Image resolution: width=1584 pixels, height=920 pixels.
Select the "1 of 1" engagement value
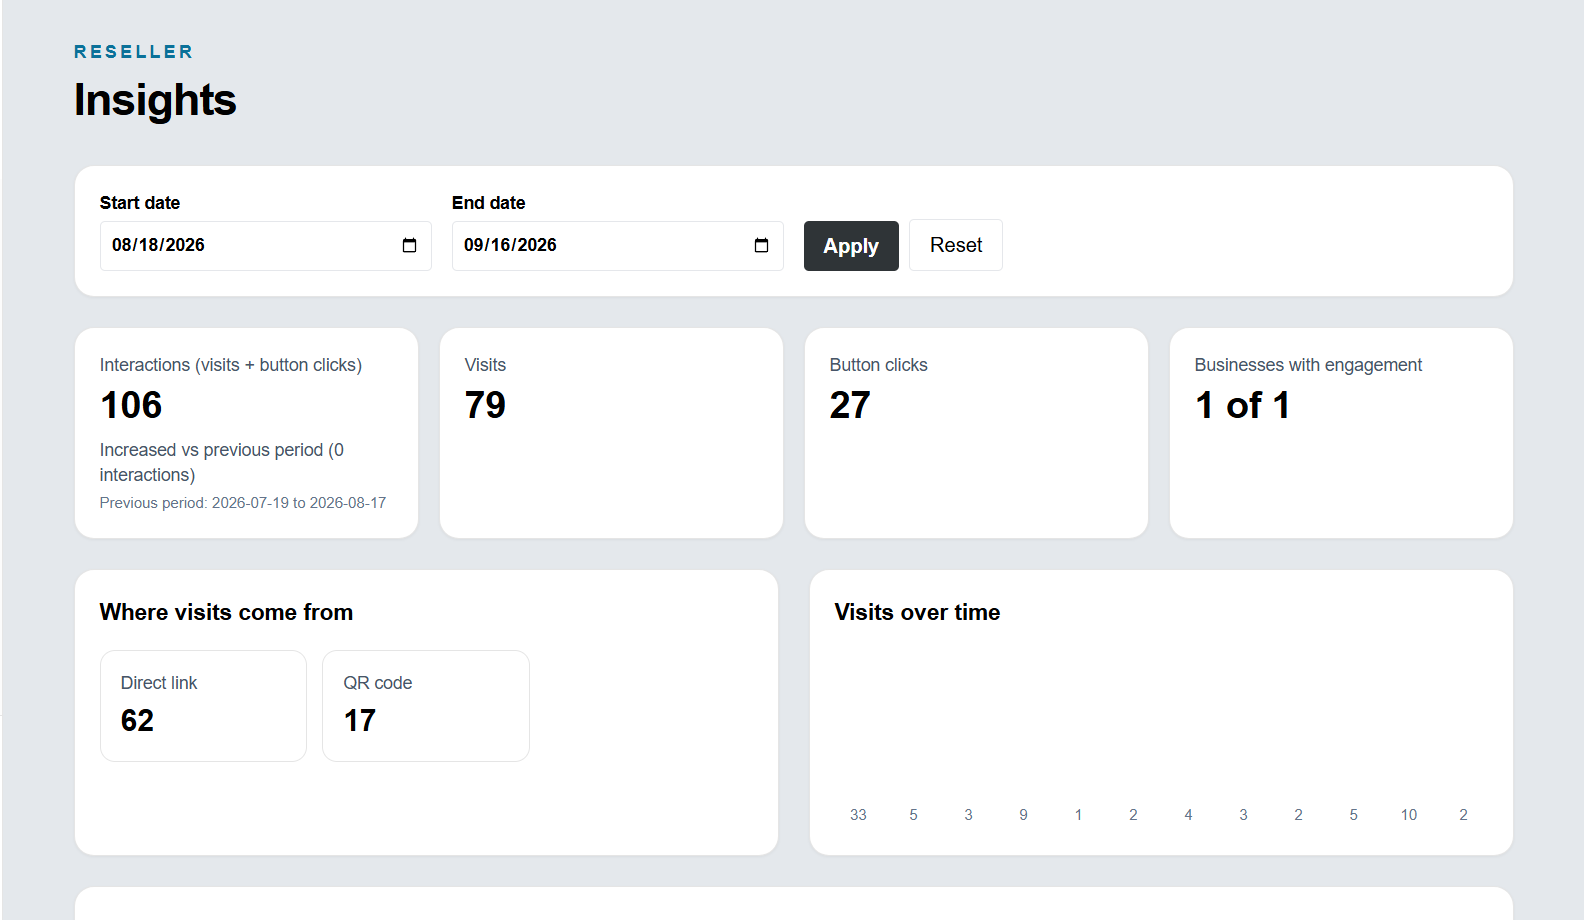point(1243,405)
